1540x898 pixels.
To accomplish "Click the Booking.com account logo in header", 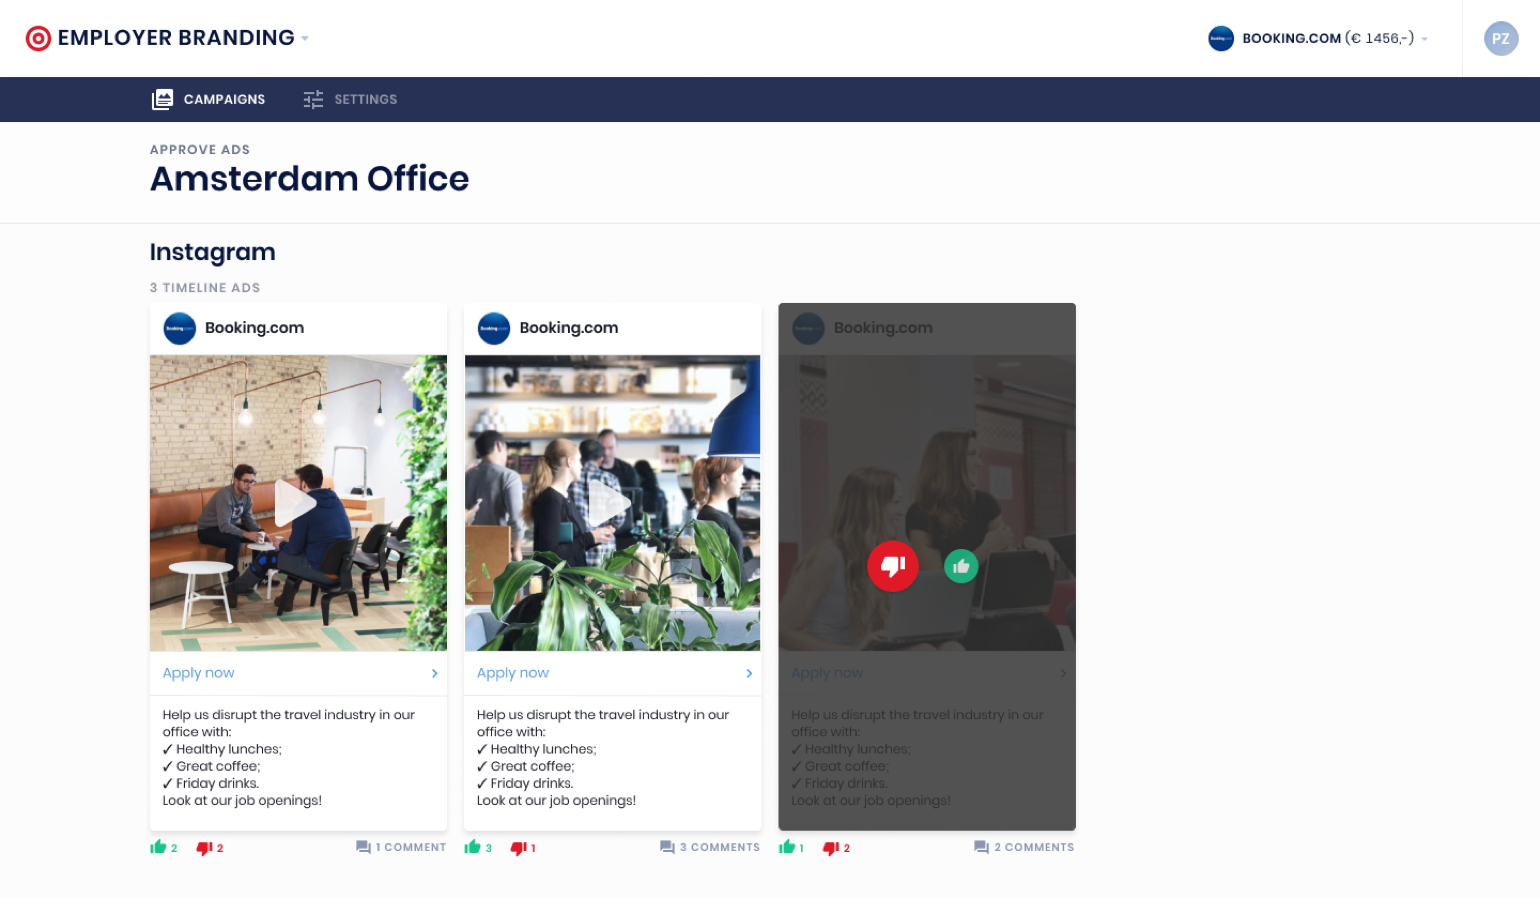I will click(1221, 38).
